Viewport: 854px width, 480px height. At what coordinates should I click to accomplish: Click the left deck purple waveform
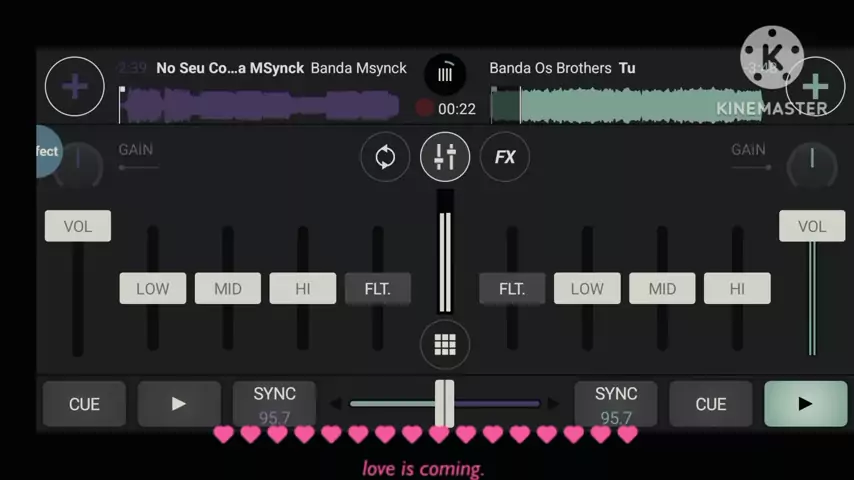pyautogui.click(x=260, y=106)
